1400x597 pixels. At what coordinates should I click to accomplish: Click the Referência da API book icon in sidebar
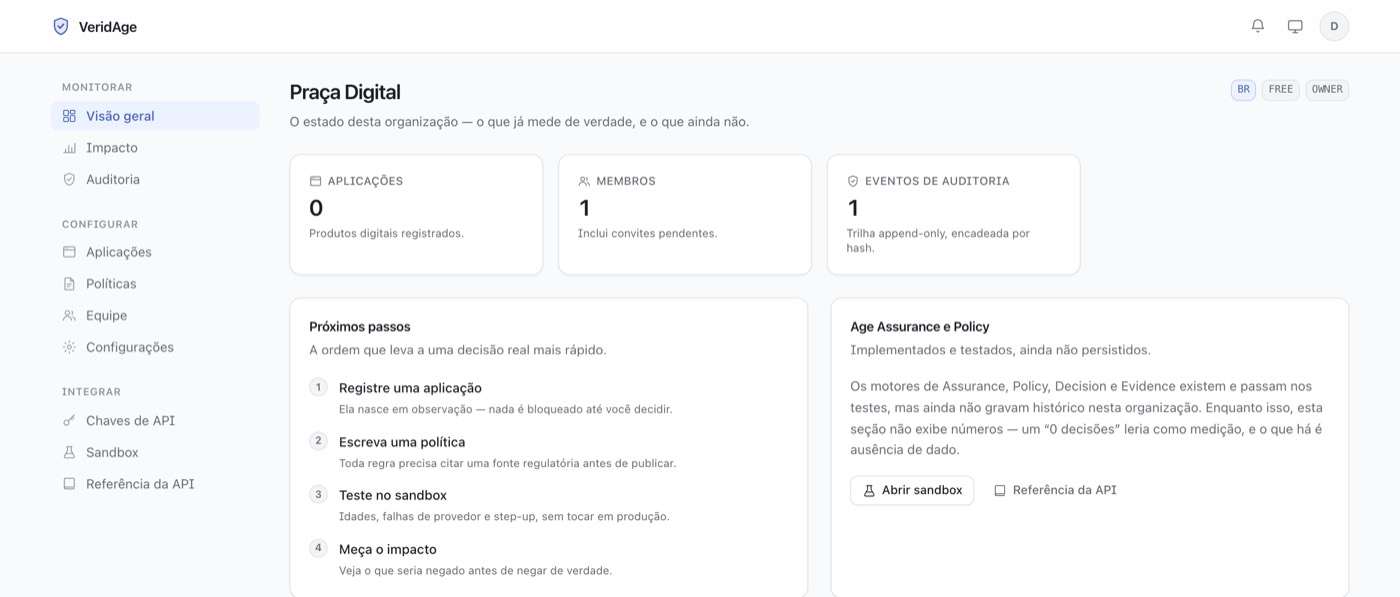69,484
